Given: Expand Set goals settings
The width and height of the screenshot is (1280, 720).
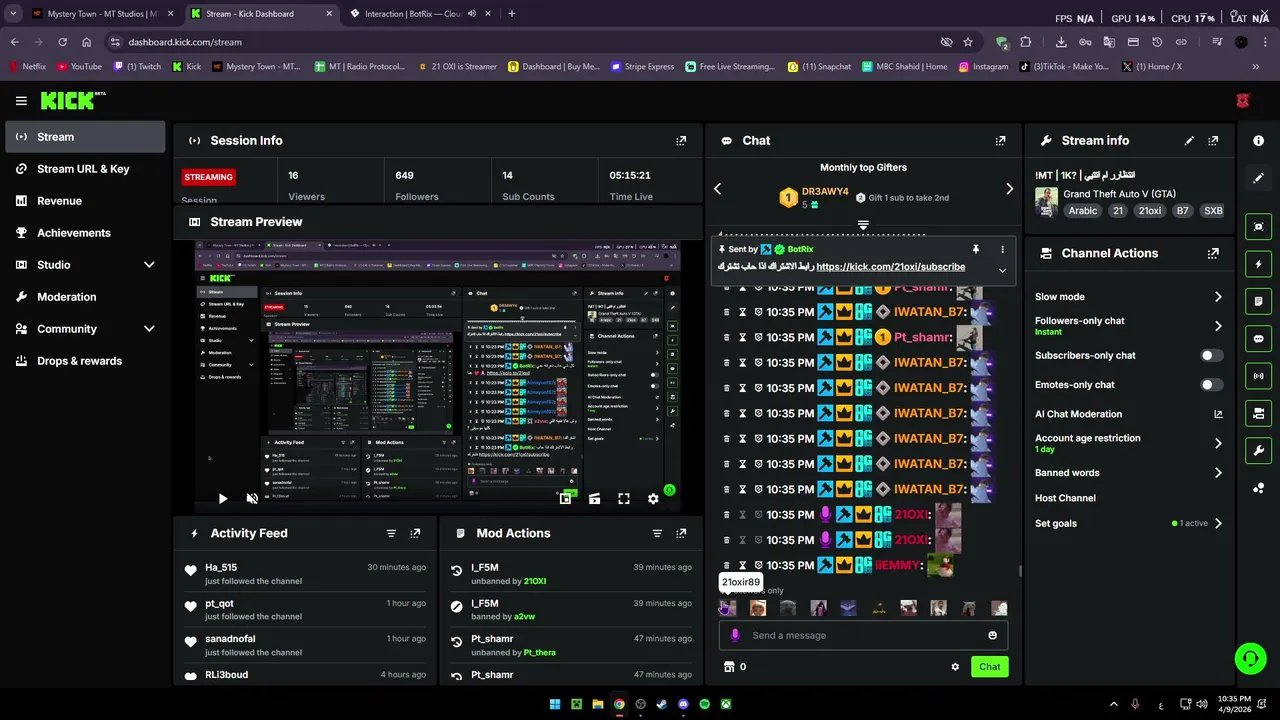Looking at the screenshot, I should pyautogui.click(x=1218, y=523).
